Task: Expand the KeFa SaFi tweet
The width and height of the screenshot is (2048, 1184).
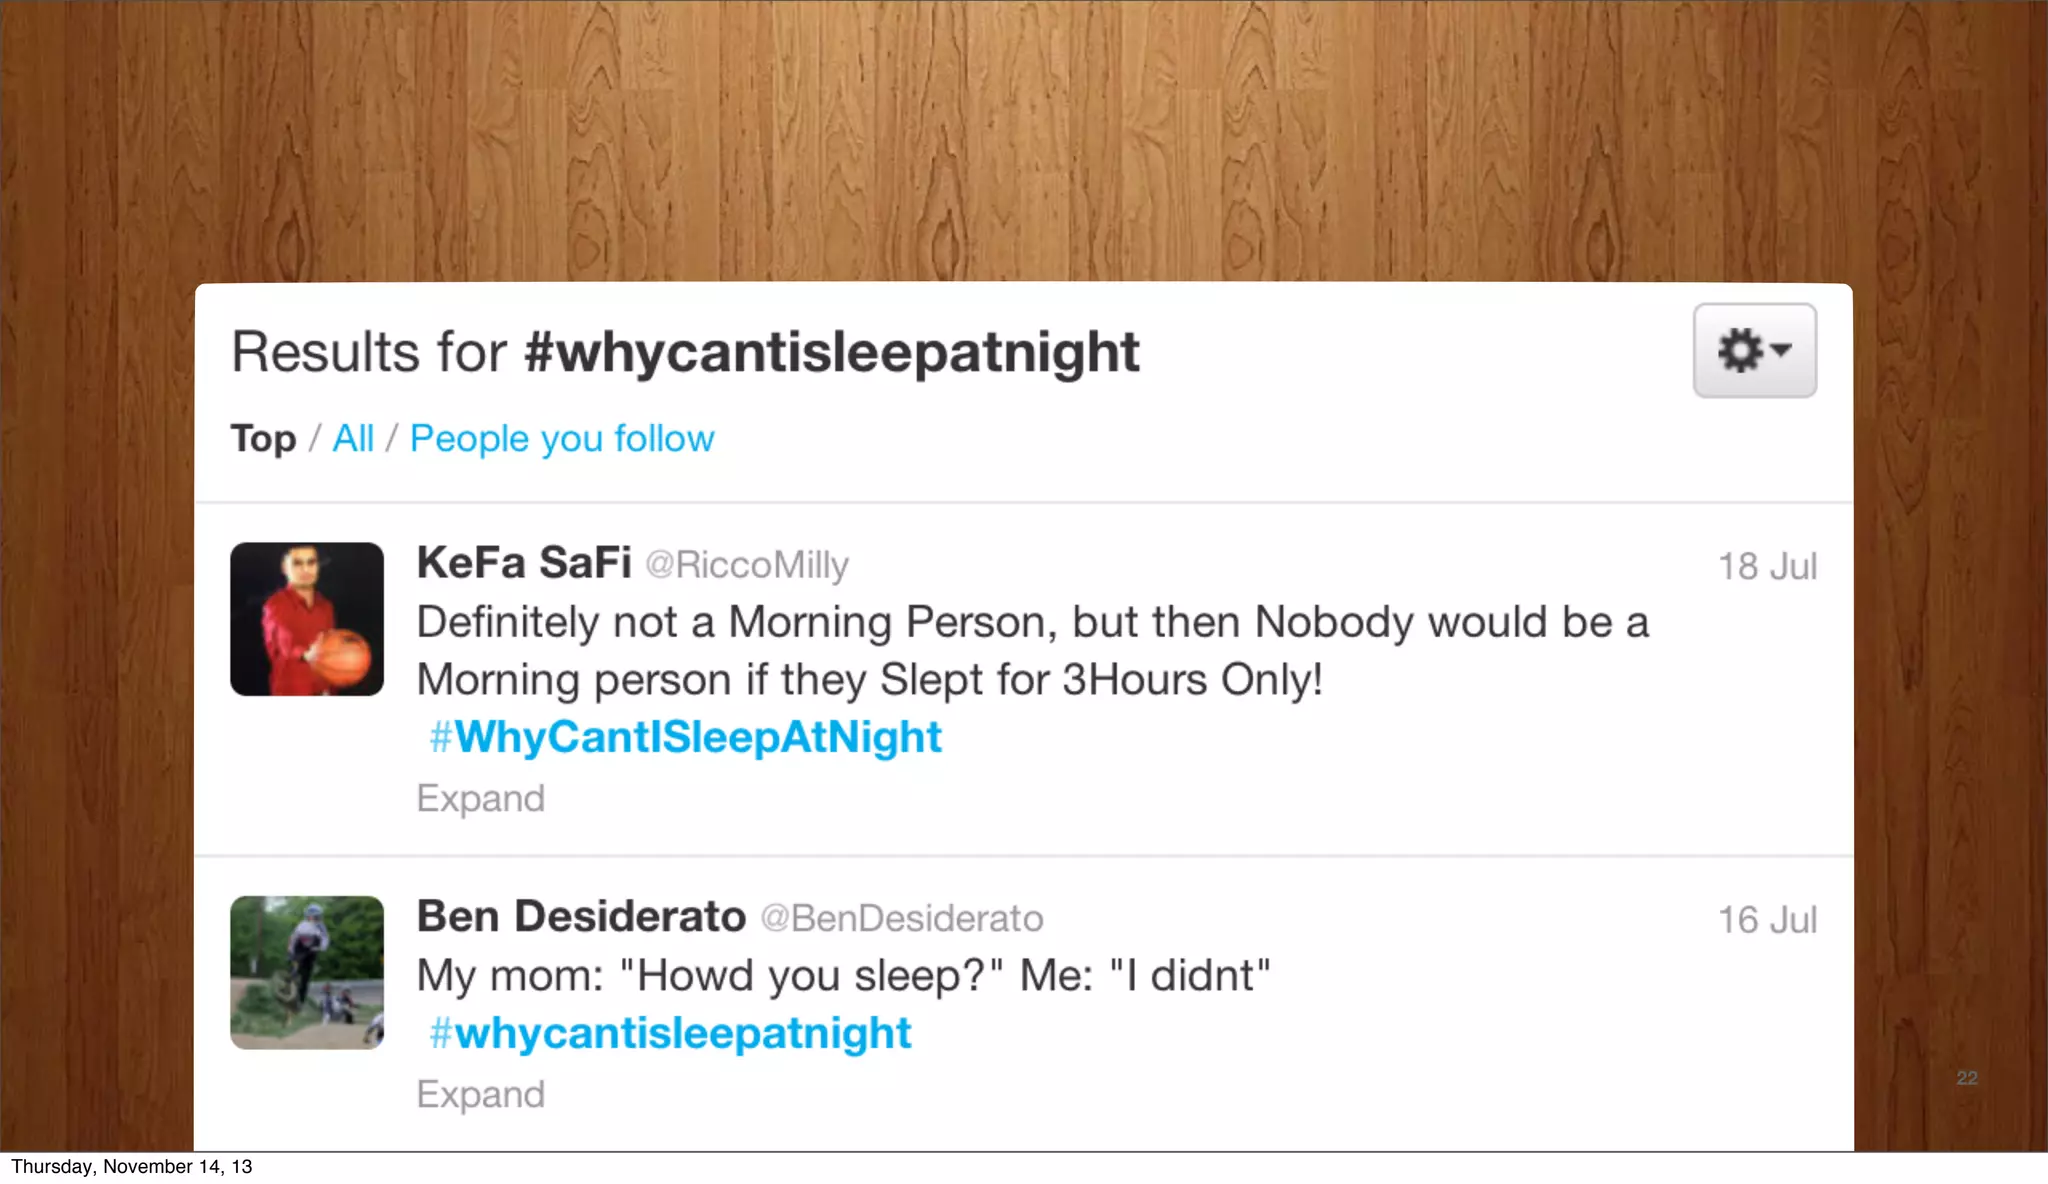Action: click(x=481, y=799)
